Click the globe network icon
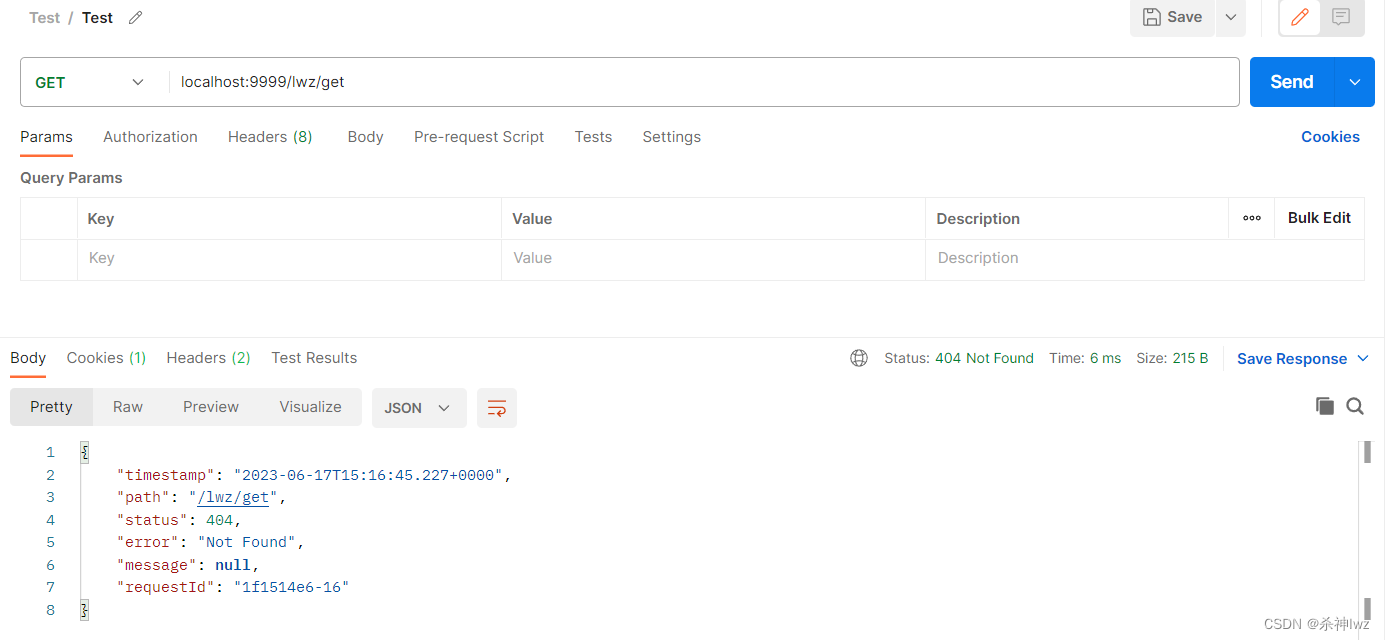This screenshot has width=1385, height=640. coord(859,358)
